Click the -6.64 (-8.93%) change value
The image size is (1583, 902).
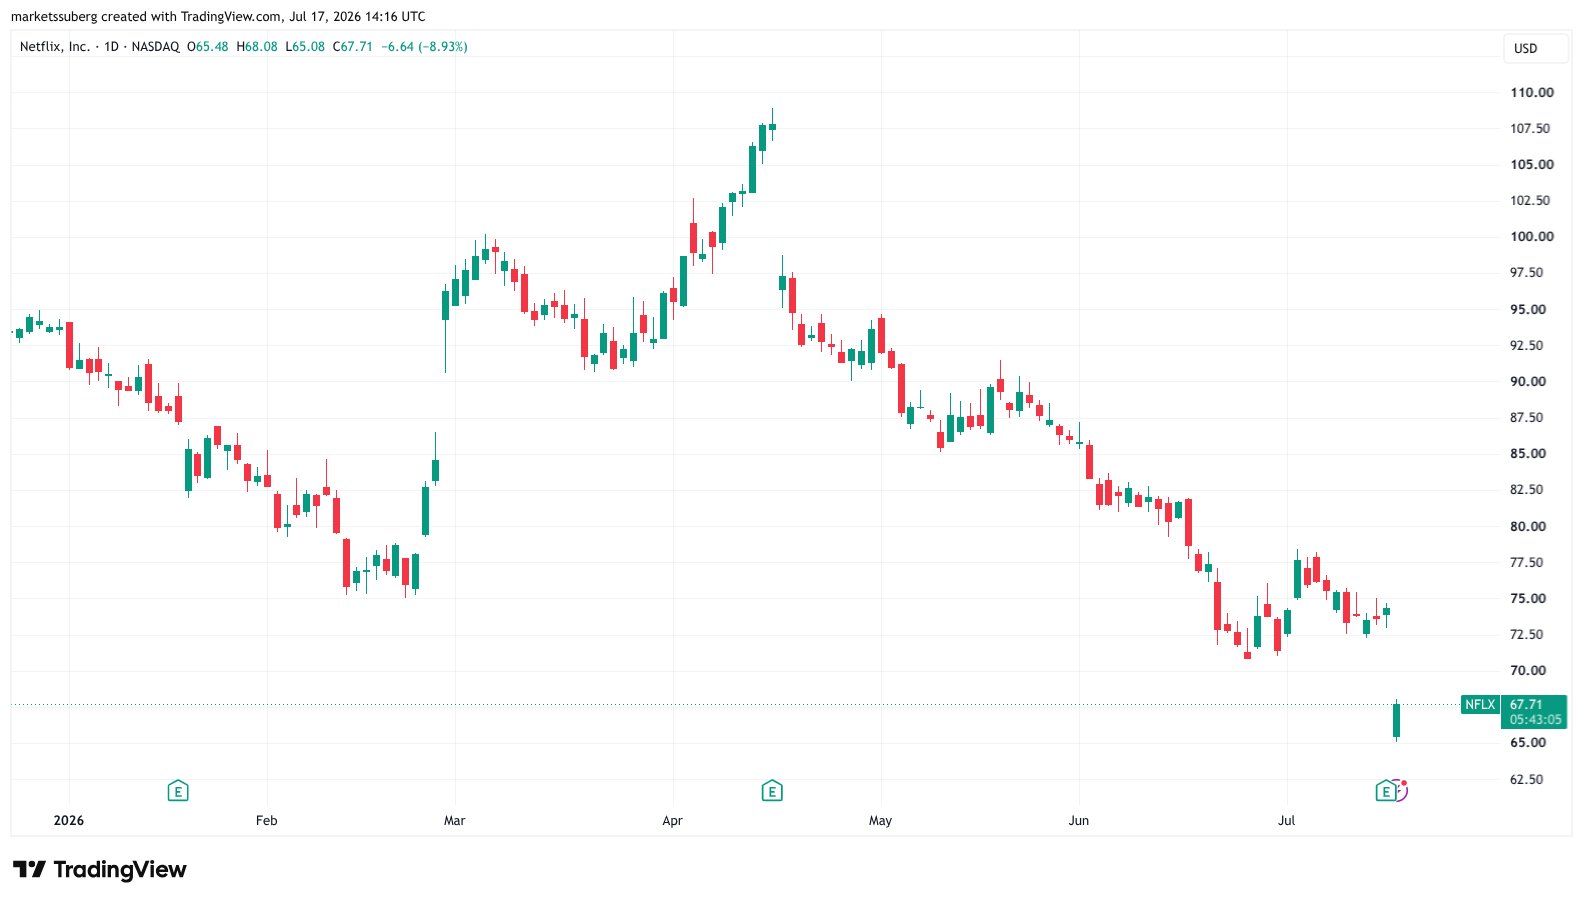point(424,47)
